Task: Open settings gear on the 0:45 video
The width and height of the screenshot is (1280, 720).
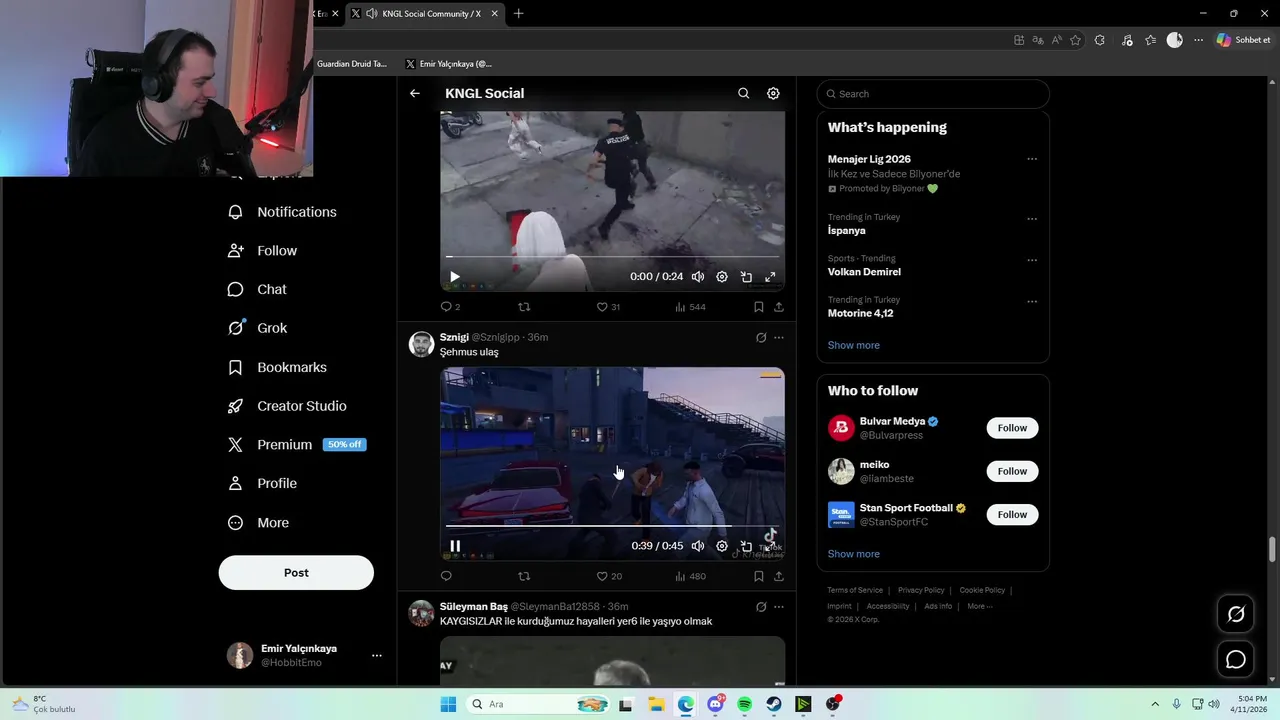Action: [x=722, y=546]
